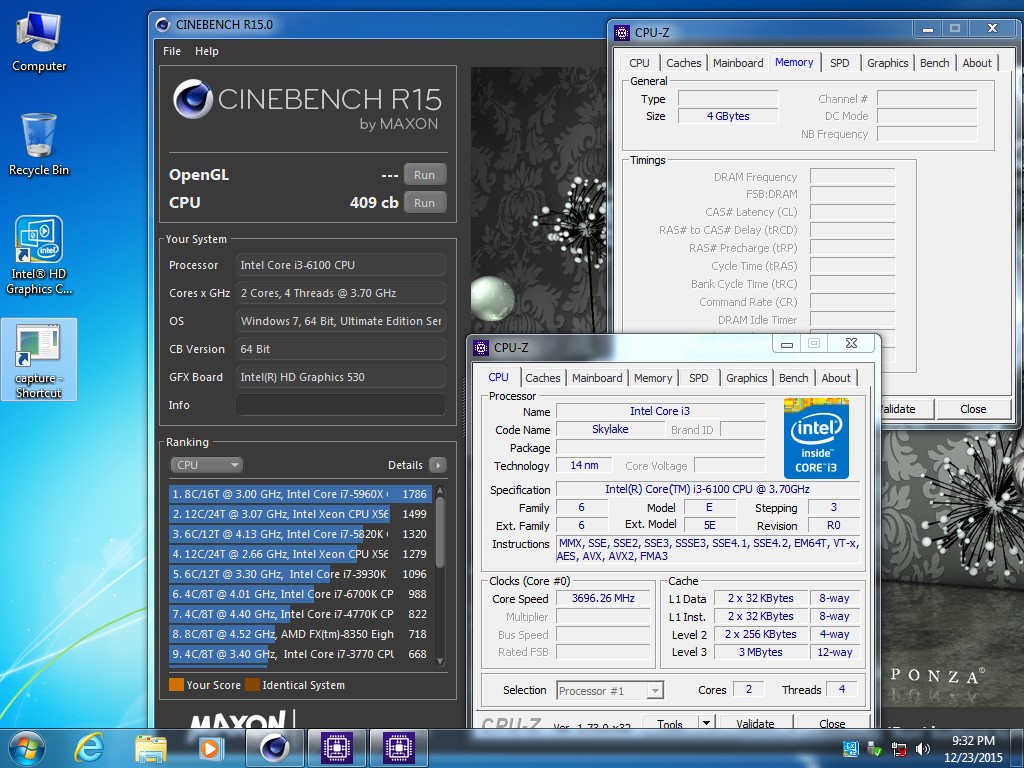The height and width of the screenshot is (768, 1024).
Task: Run the OpenGL benchmark
Action: 424,175
